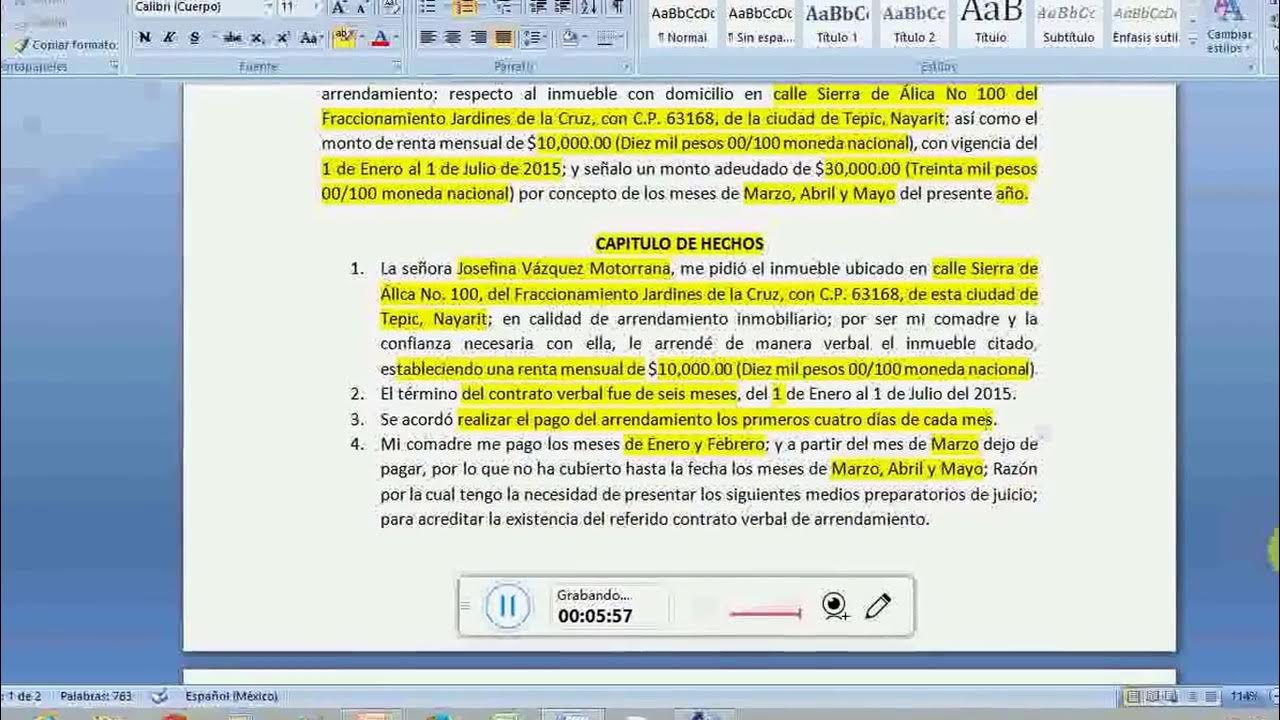This screenshot has height=720, width=1280.
Task: Change language Español (México)
Action: [x=231, y=696]
